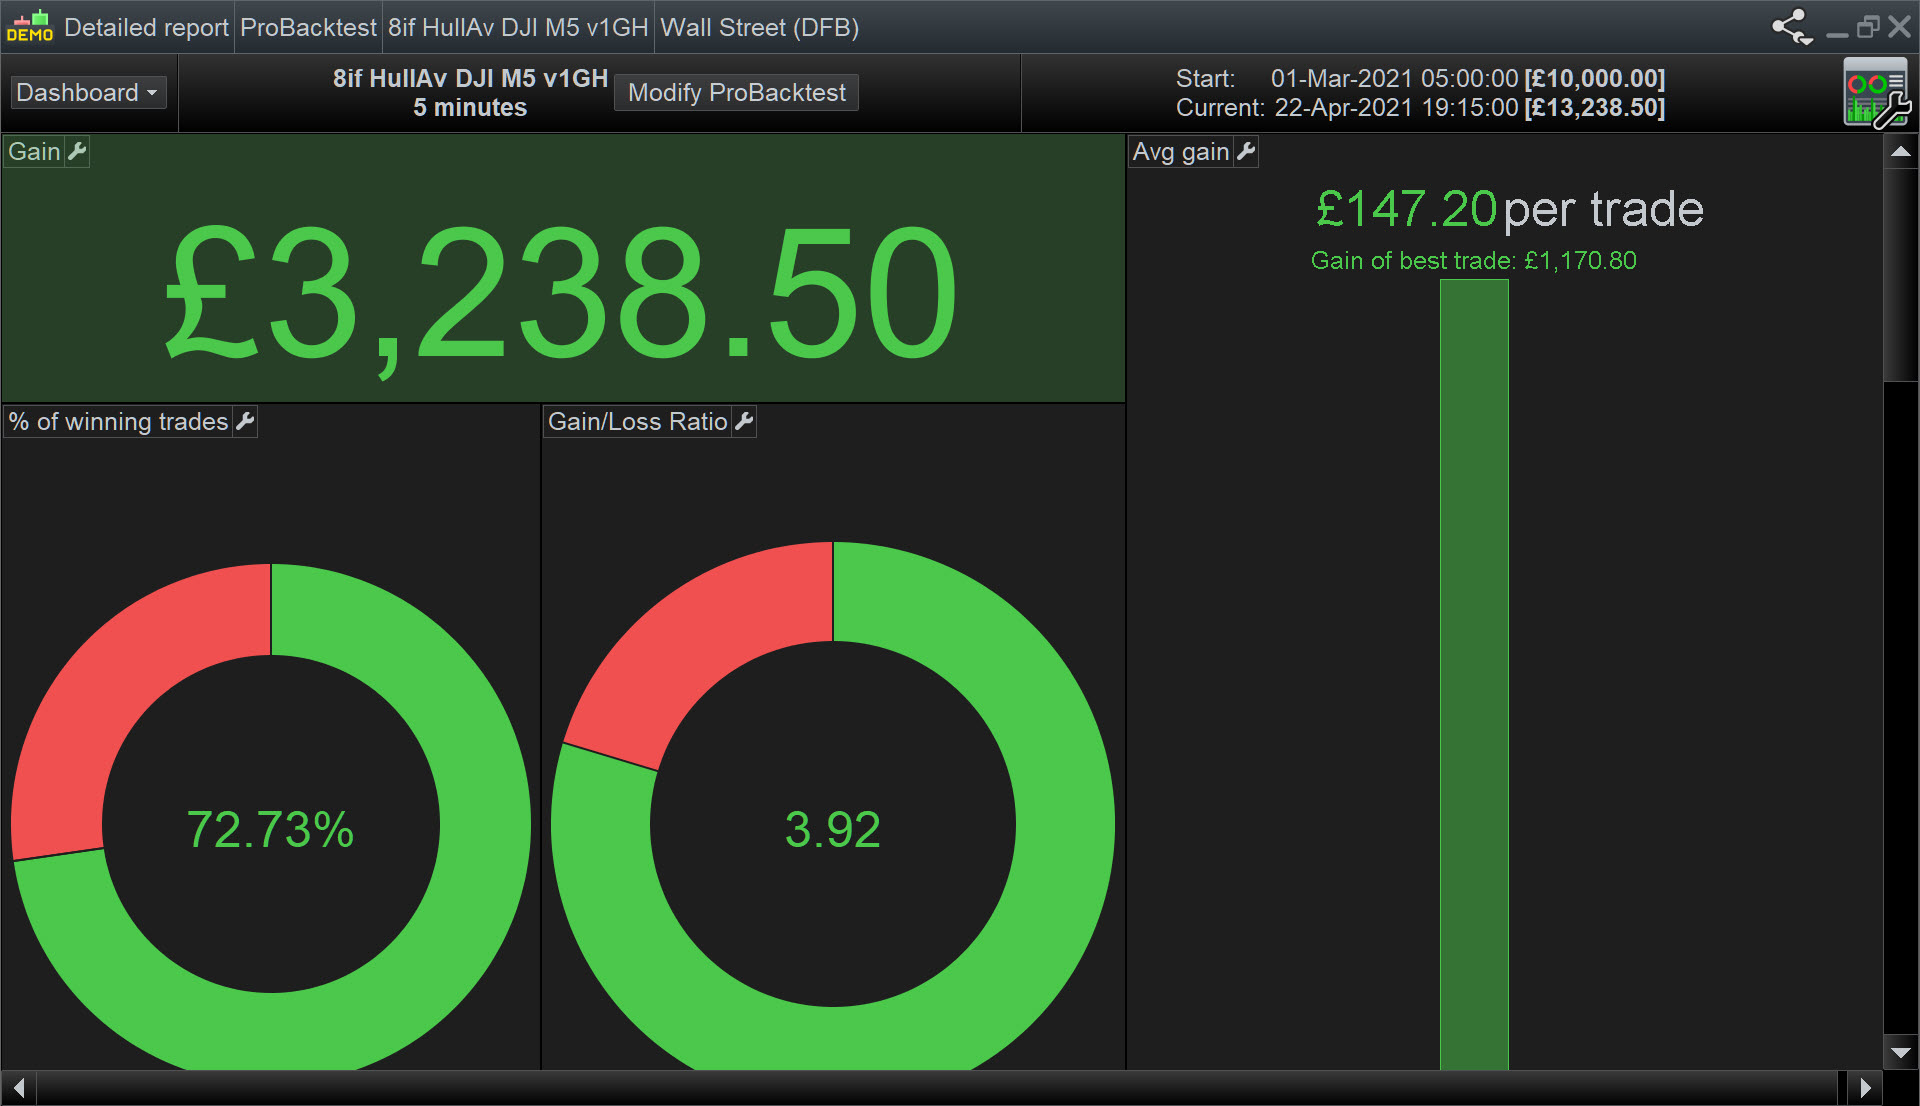Image resolution: width=1920 pixels, height=1106 pixels.
Task: Click the left horizontal scroll arrow
Action: [18, 1087]
